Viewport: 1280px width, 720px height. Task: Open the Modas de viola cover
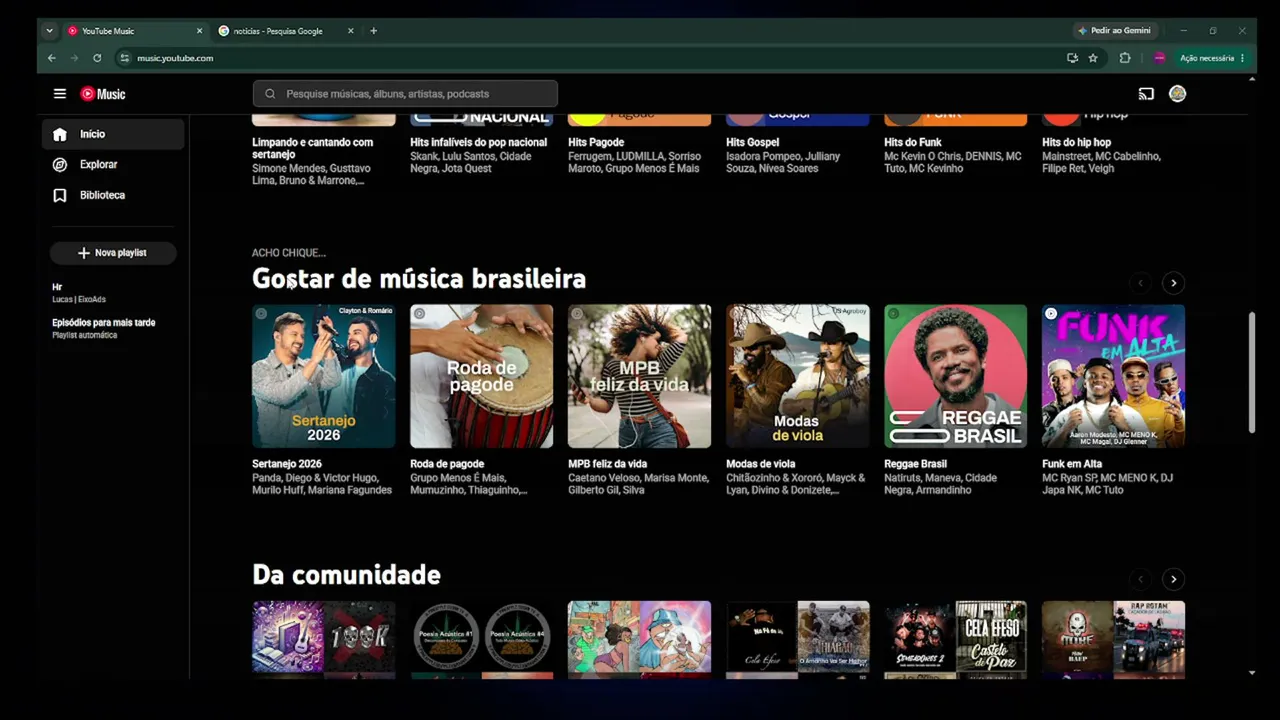(x=798, y=376)
